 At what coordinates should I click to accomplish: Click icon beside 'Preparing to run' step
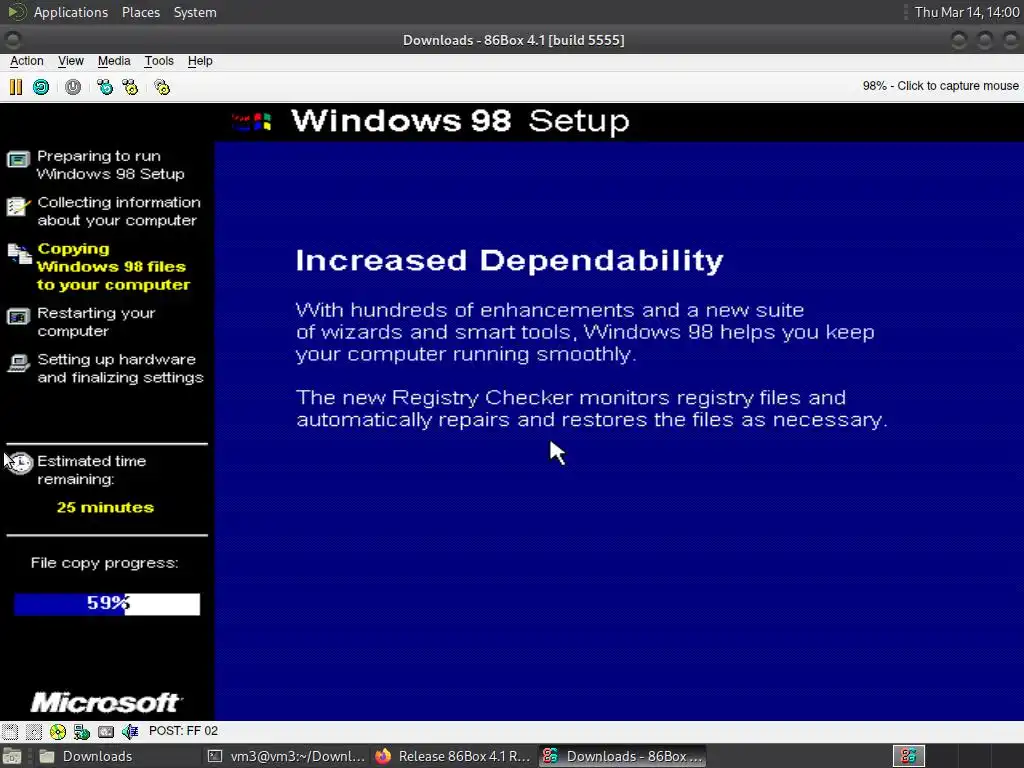click(18, 159)
